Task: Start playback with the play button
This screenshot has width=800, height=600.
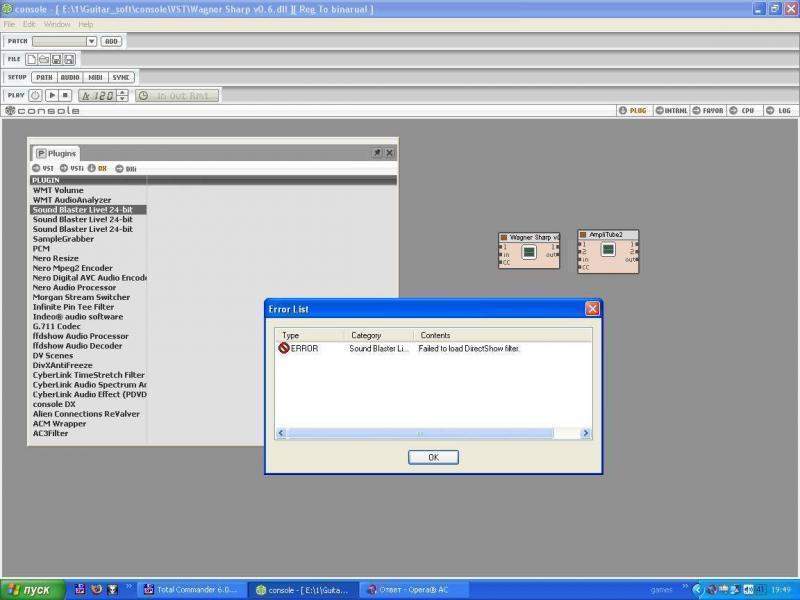Action: point(52,95)
